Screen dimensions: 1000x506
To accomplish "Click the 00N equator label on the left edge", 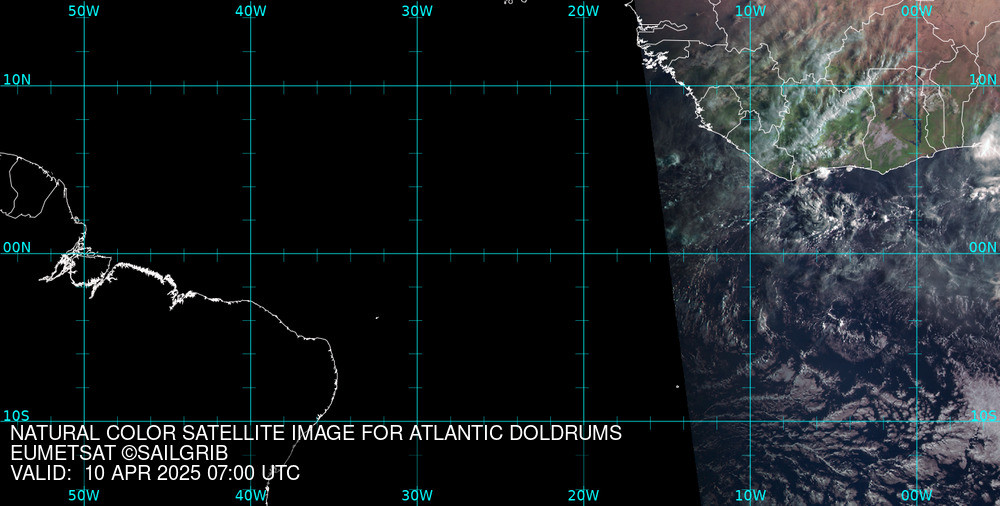I will click(x=17, y=248).
